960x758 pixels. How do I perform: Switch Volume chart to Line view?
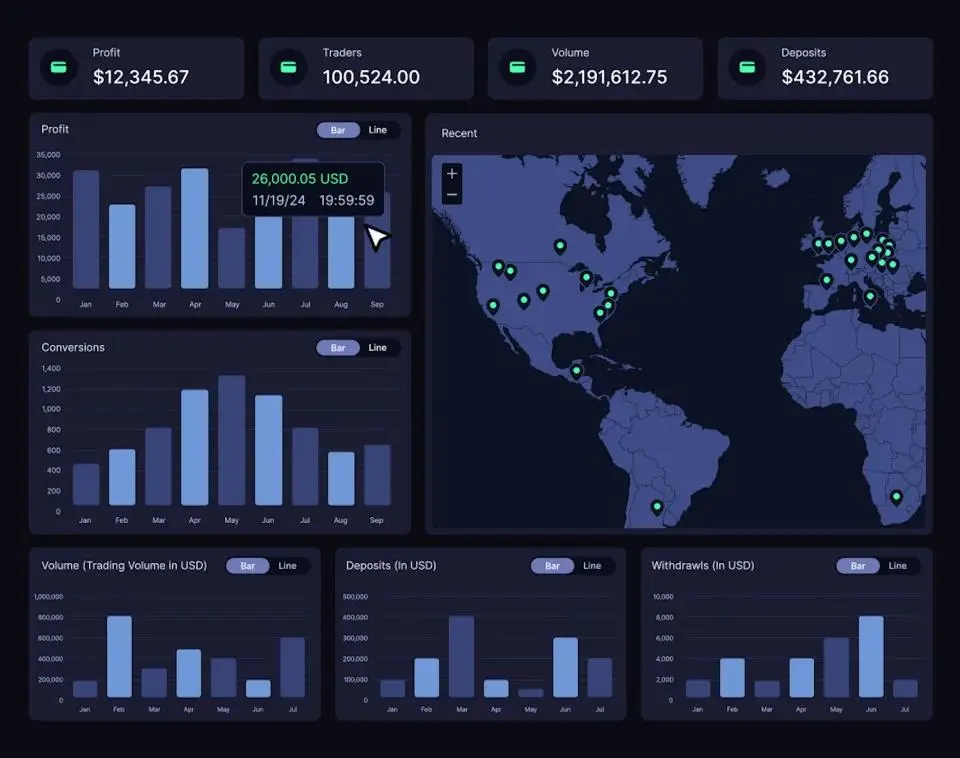[x=287, y=566]
